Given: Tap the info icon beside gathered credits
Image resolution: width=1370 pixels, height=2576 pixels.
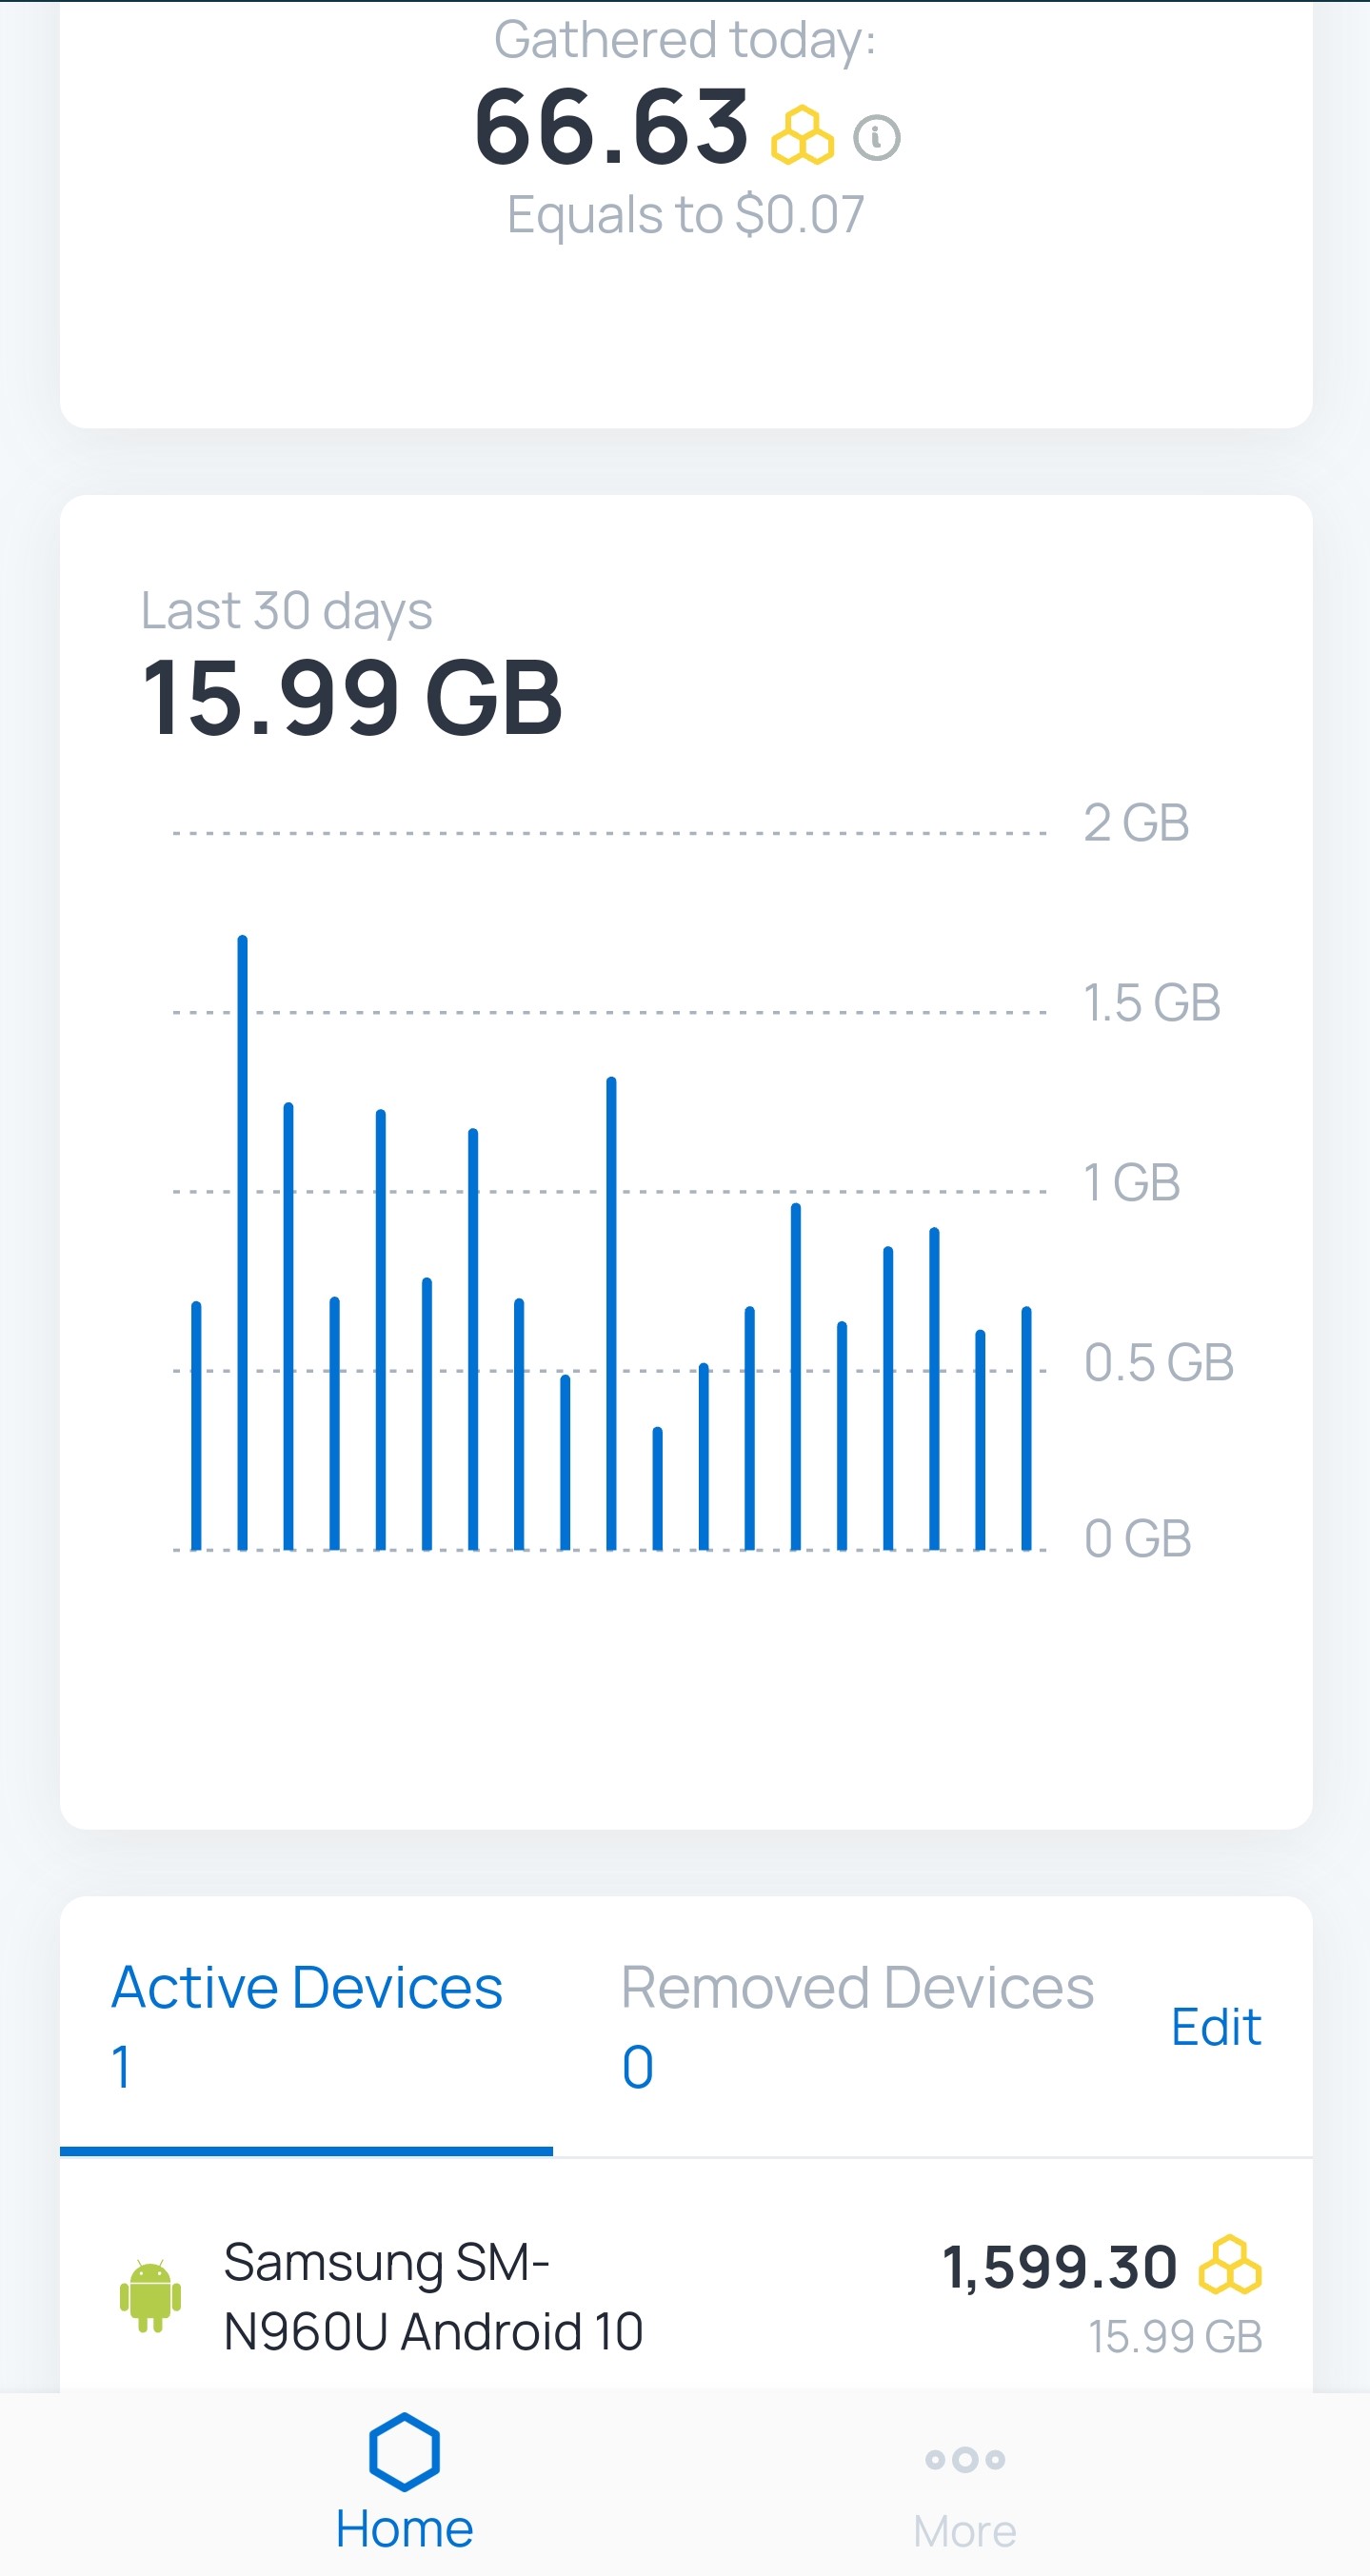Looking at the screenshot, I should tap(876, 137).
